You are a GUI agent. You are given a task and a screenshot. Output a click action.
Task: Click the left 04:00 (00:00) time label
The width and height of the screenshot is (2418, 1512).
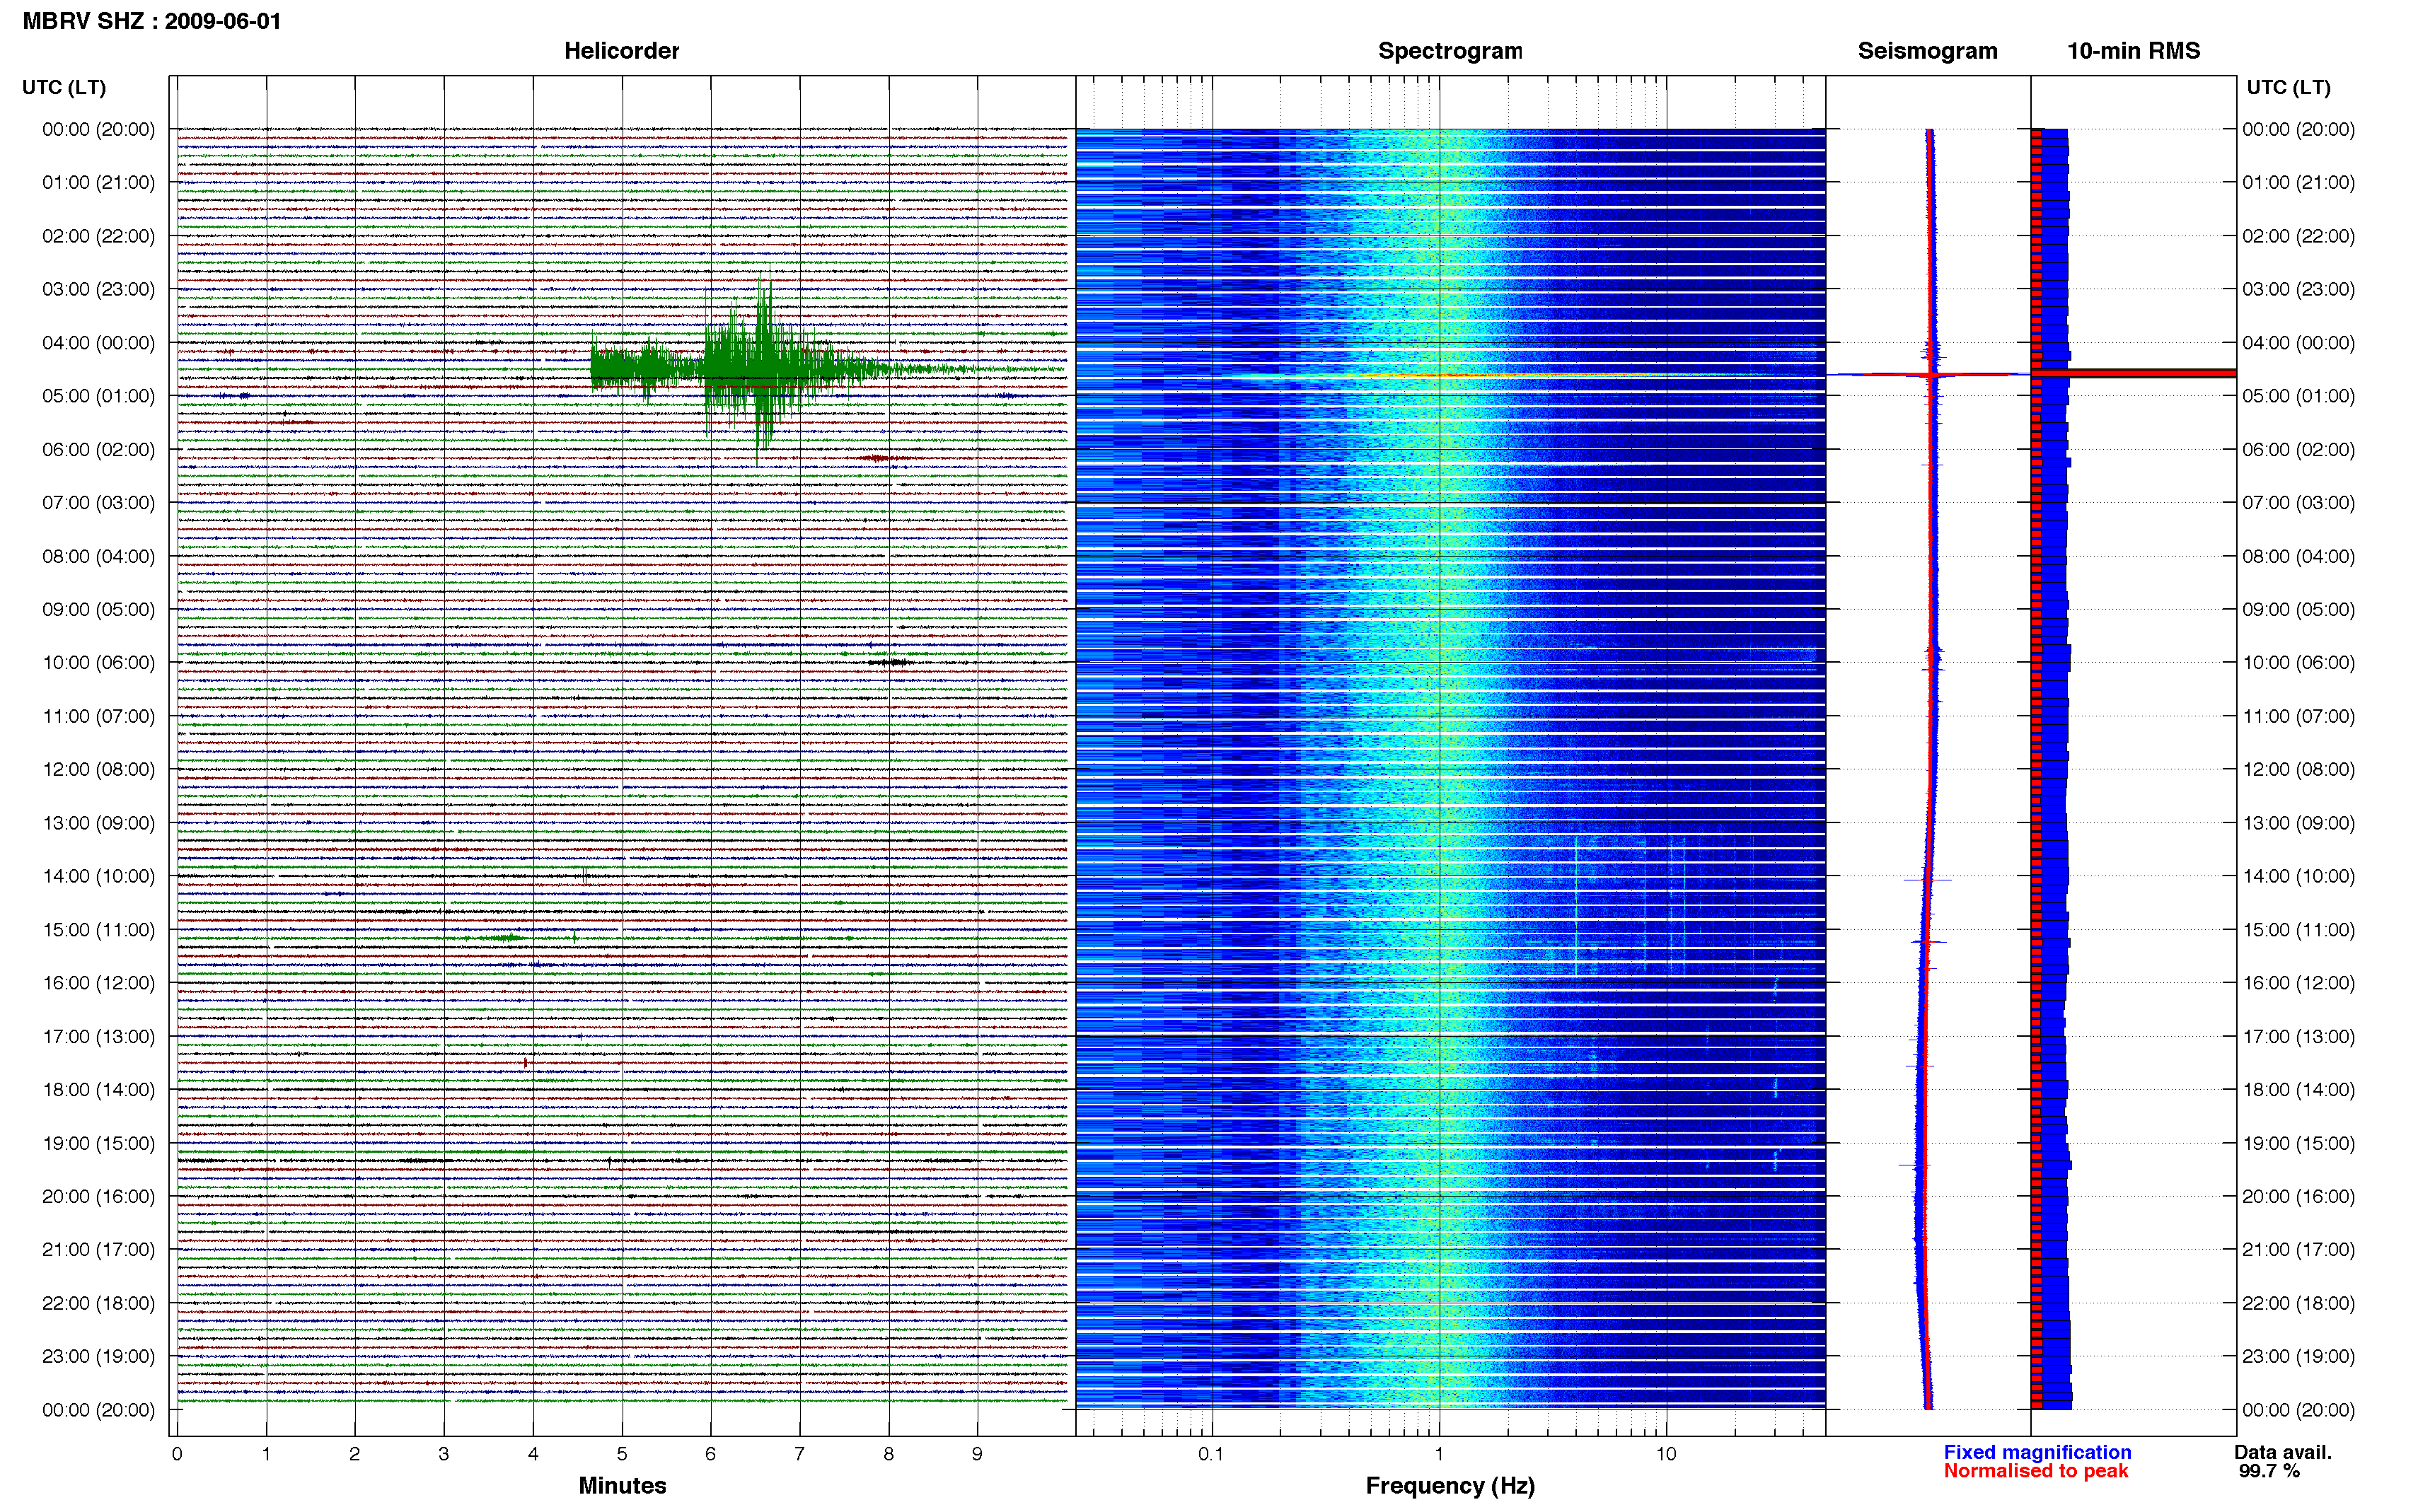tap(98, 343)
